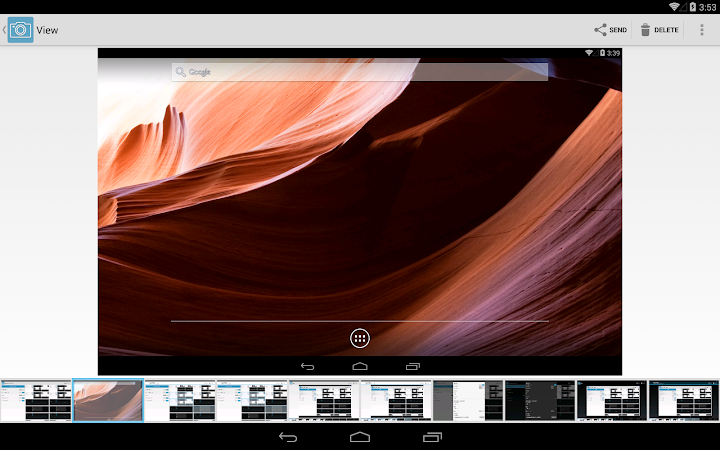This screenshot has height=450, width=720.
Task: Open the ninth thumbnail in the filmstrip
Action: 612,400
